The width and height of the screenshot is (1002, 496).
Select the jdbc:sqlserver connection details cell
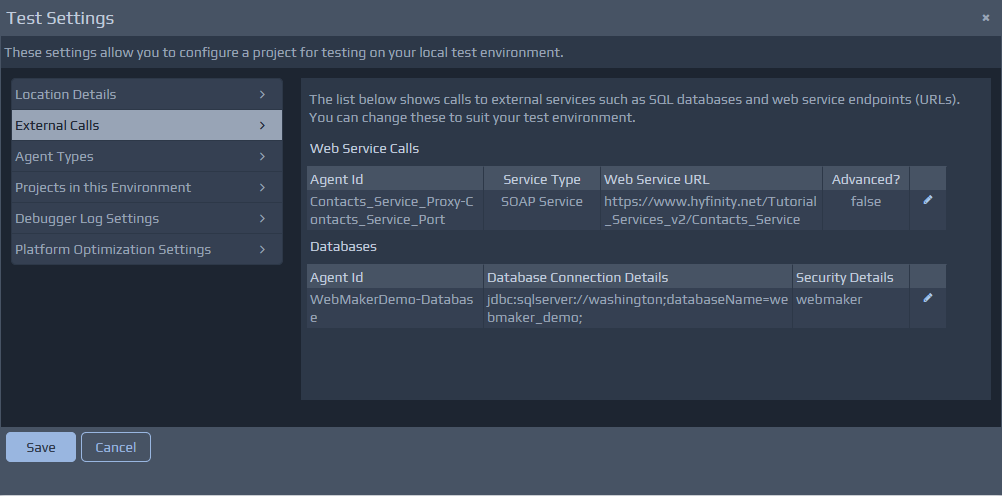[637, 308]
